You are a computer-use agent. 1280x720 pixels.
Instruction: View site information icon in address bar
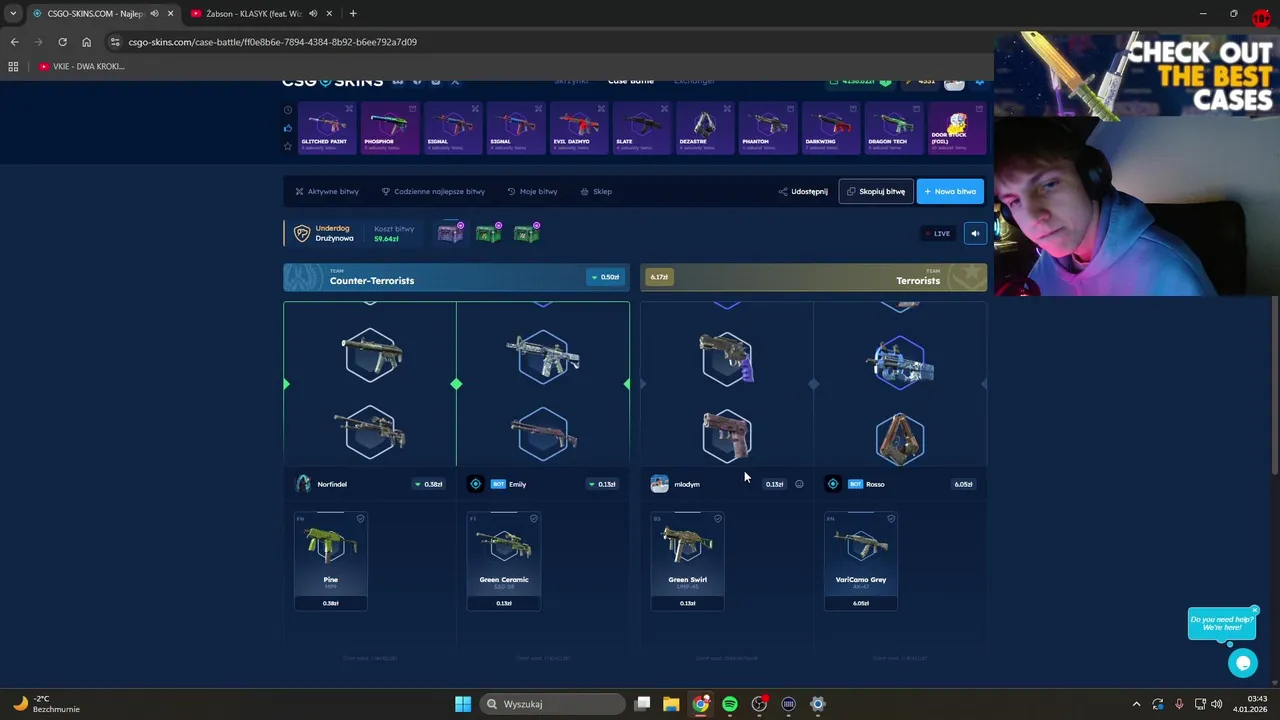click(x=115, y=42)
